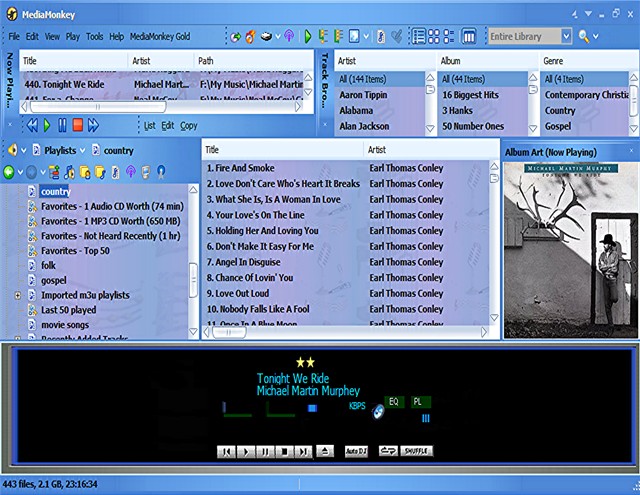Open the File menu

(x=14, y=36)
